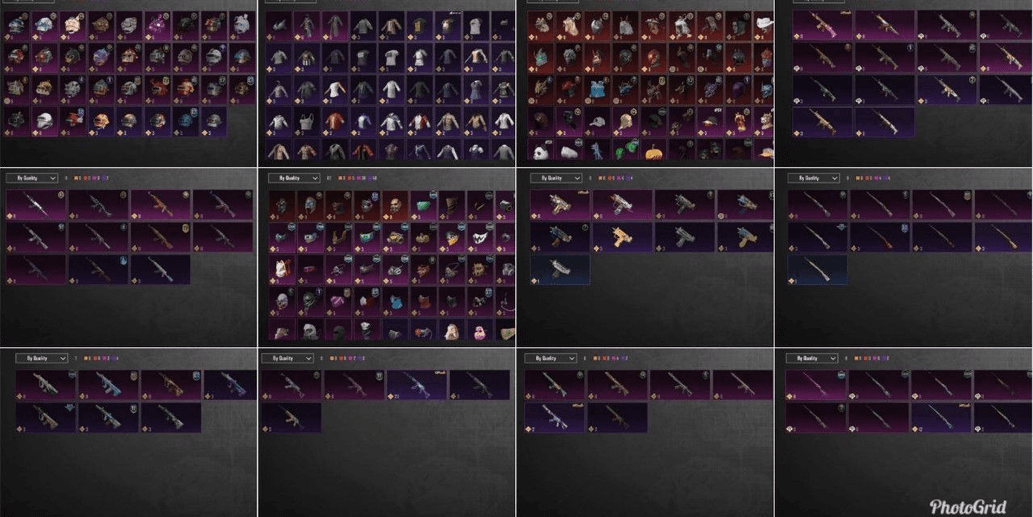The width and height of the screenshot is (1033, 517).
Task: Select the panda head costume item
Action: 542,151
